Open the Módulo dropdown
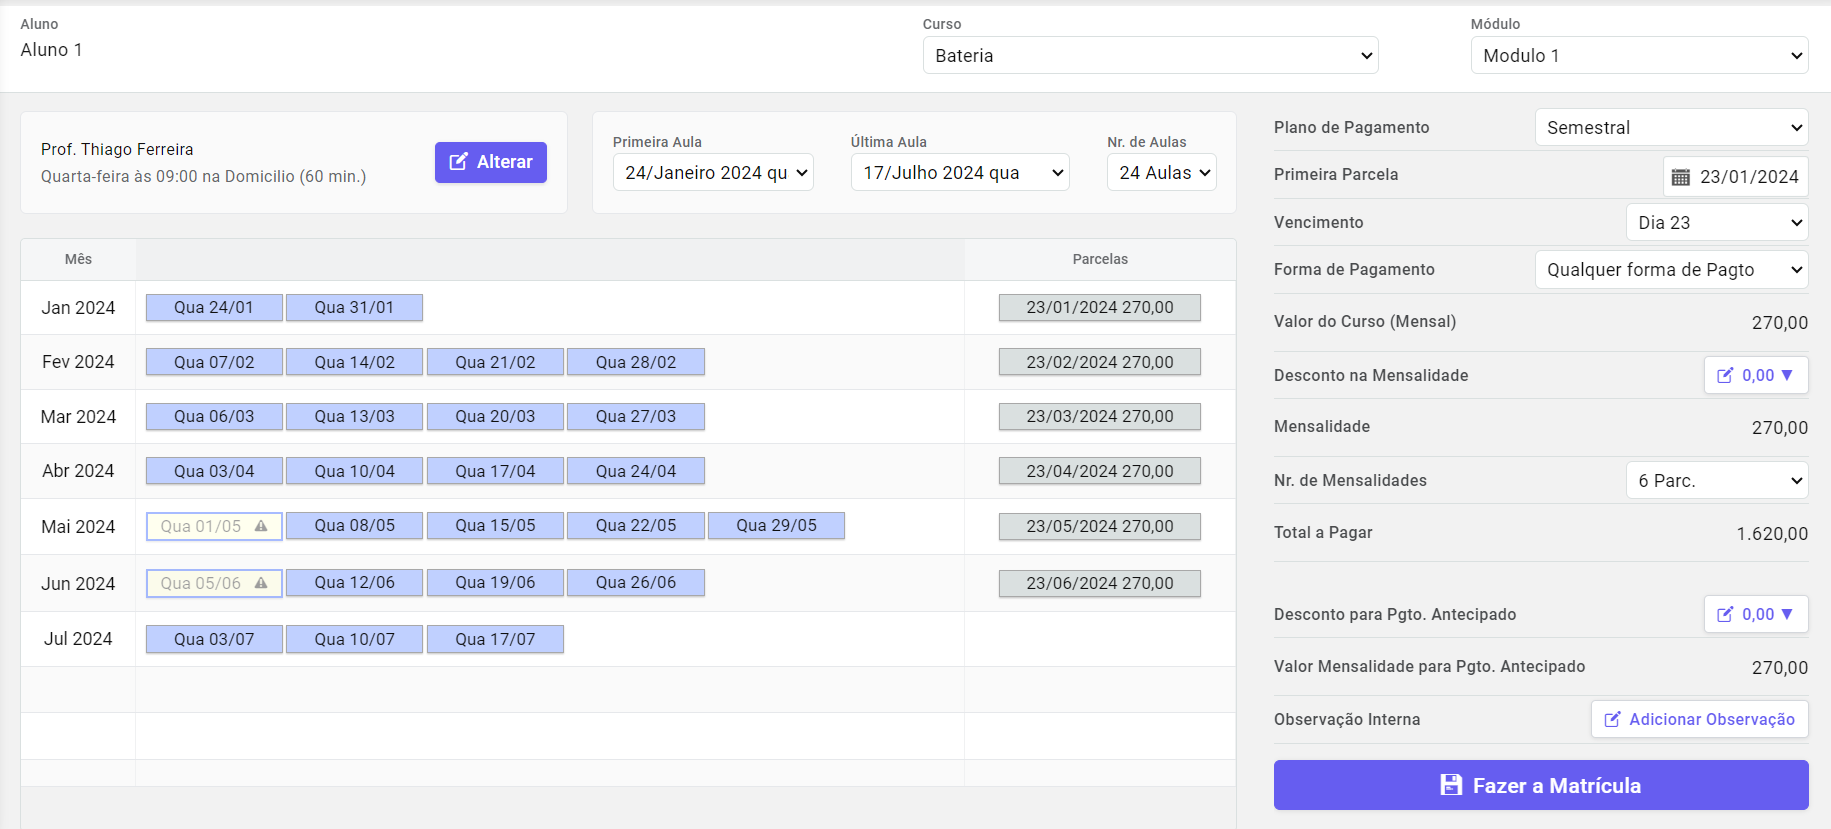Screen dimensions: 1831x829 coord(1638,56)
